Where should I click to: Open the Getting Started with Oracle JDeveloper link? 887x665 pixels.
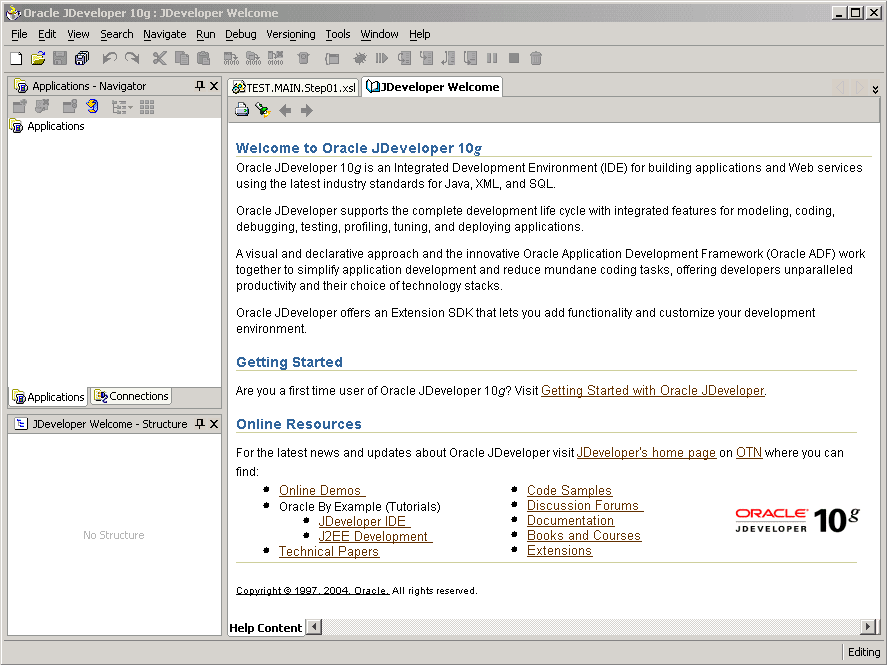click(x=652, y=390)
